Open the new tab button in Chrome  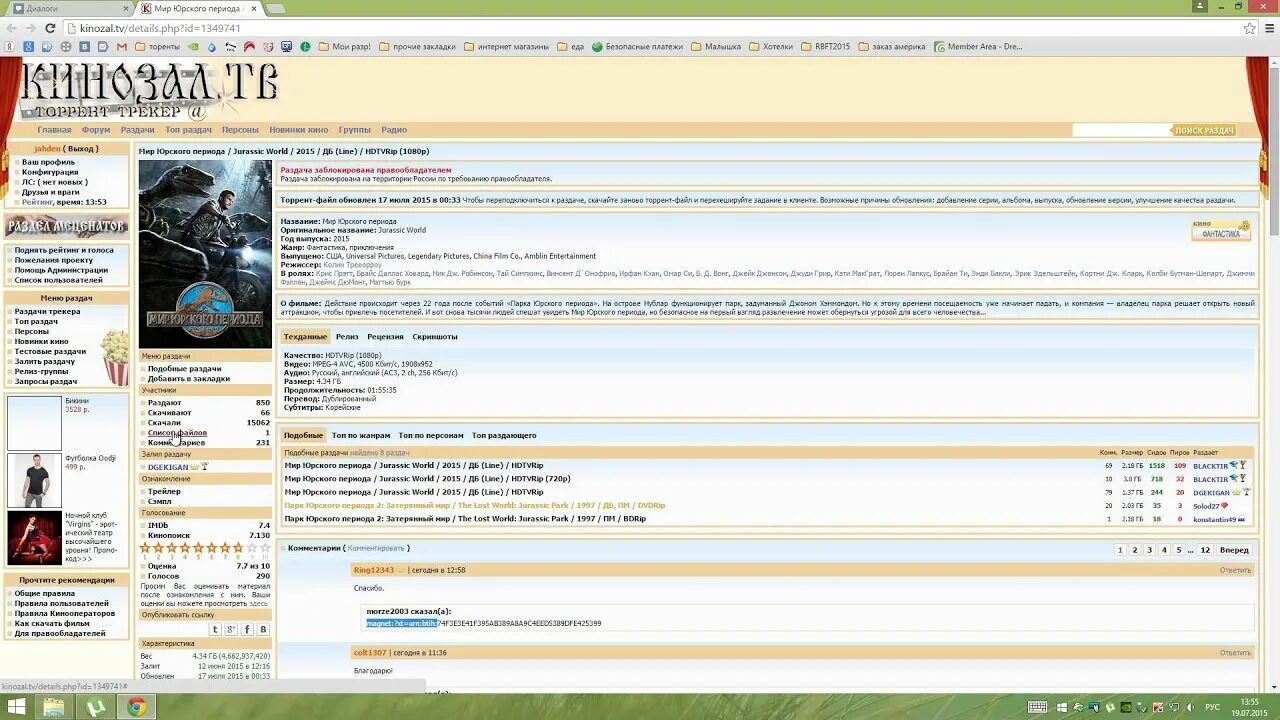tap(275, 9)
